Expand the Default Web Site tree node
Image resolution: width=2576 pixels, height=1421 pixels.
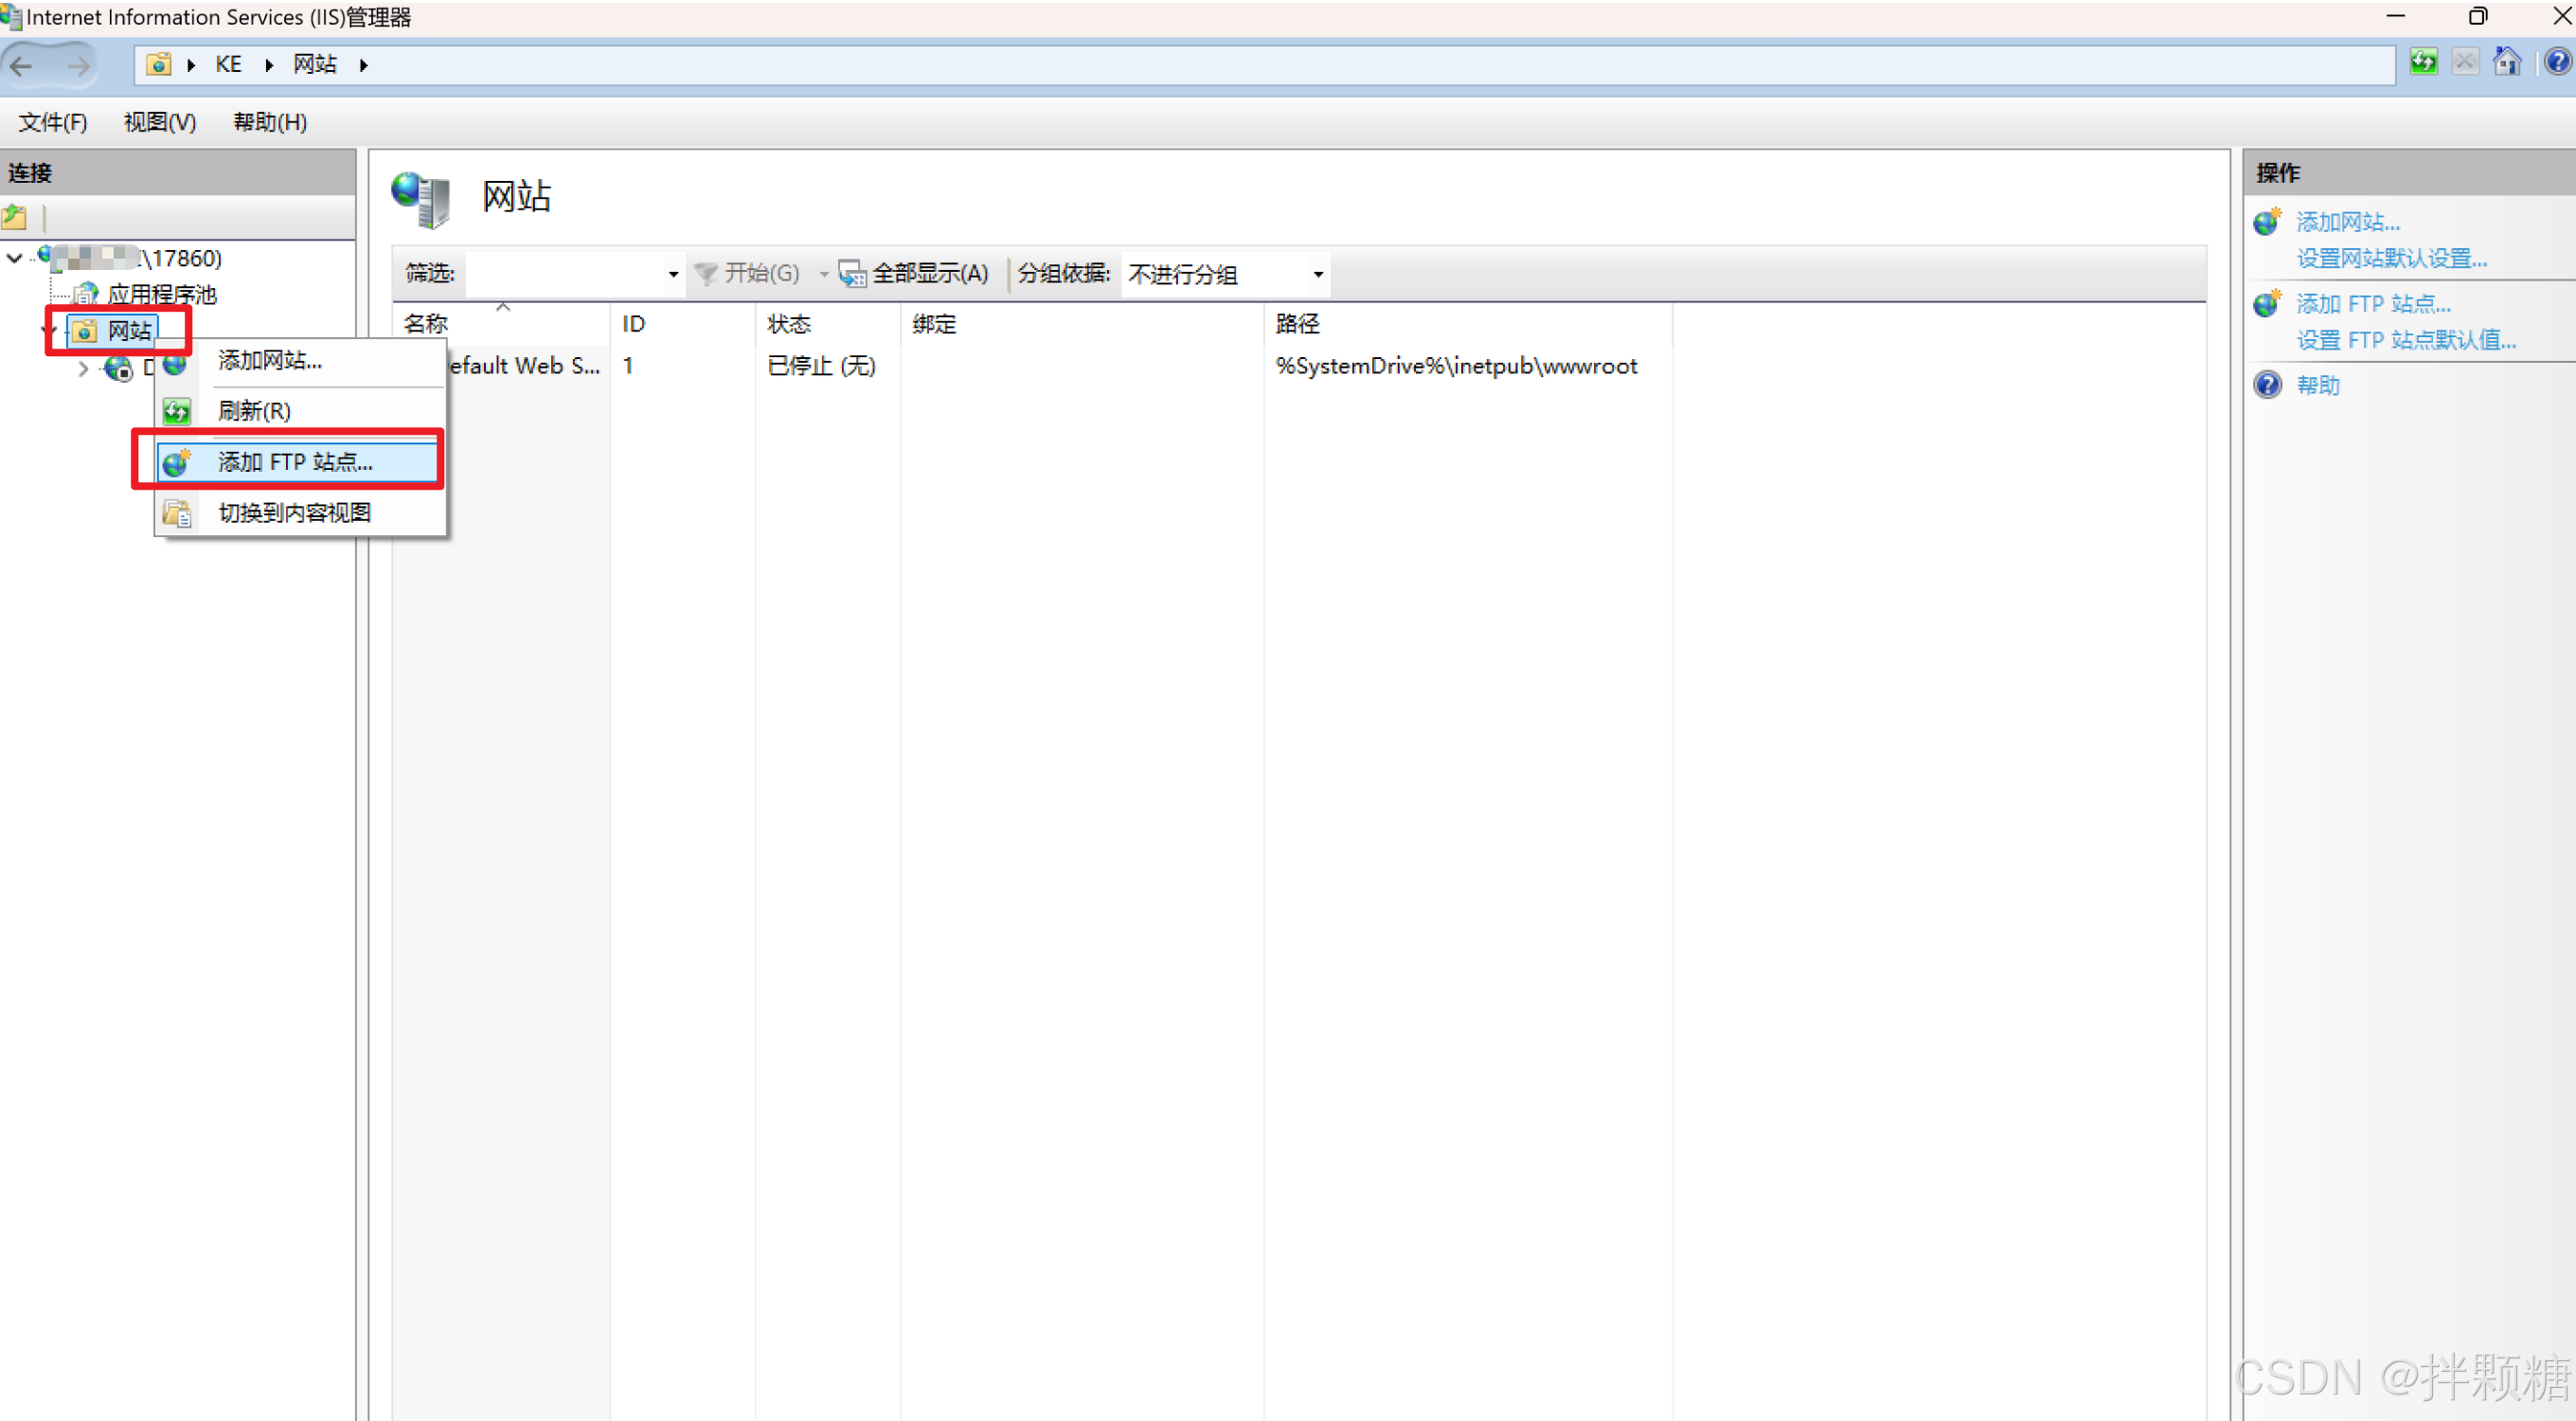pos(83,369)
